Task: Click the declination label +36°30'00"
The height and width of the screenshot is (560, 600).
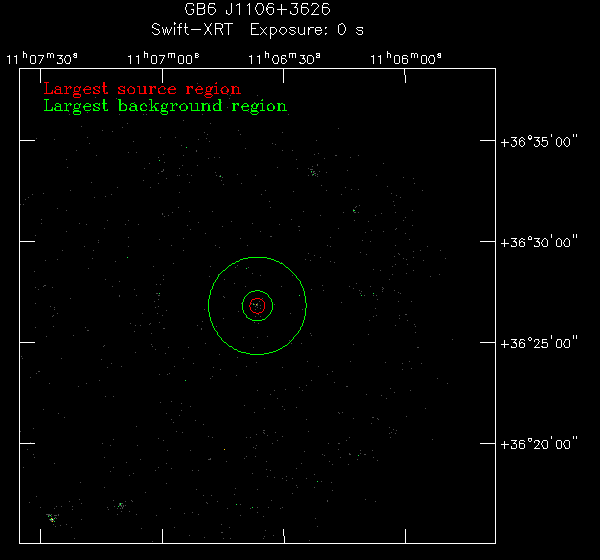Action: coord(539,242)
